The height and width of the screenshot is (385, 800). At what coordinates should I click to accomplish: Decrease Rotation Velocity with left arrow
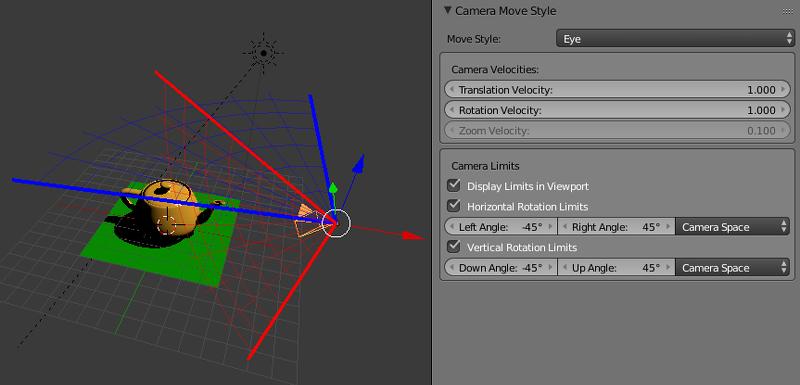click(x=452, y=110)
